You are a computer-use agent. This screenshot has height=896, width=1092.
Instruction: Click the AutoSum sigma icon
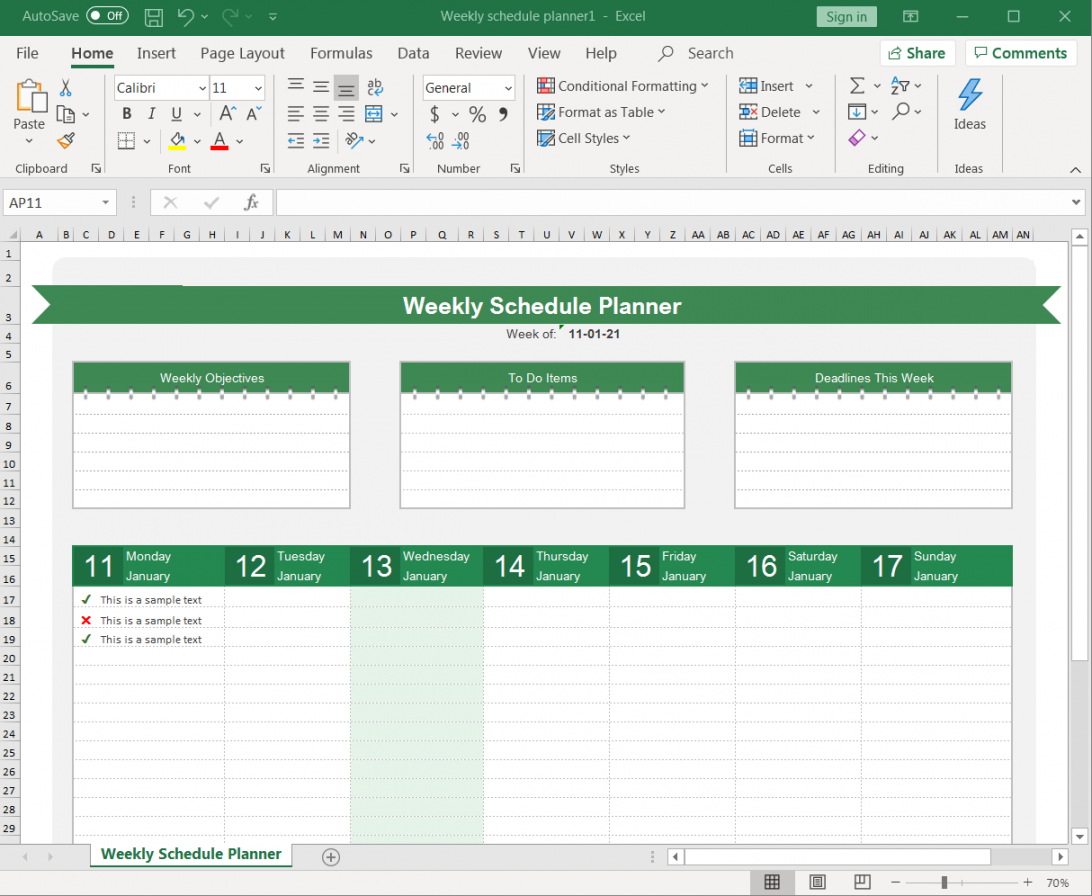pyautogui.click(x=857, y=86)
